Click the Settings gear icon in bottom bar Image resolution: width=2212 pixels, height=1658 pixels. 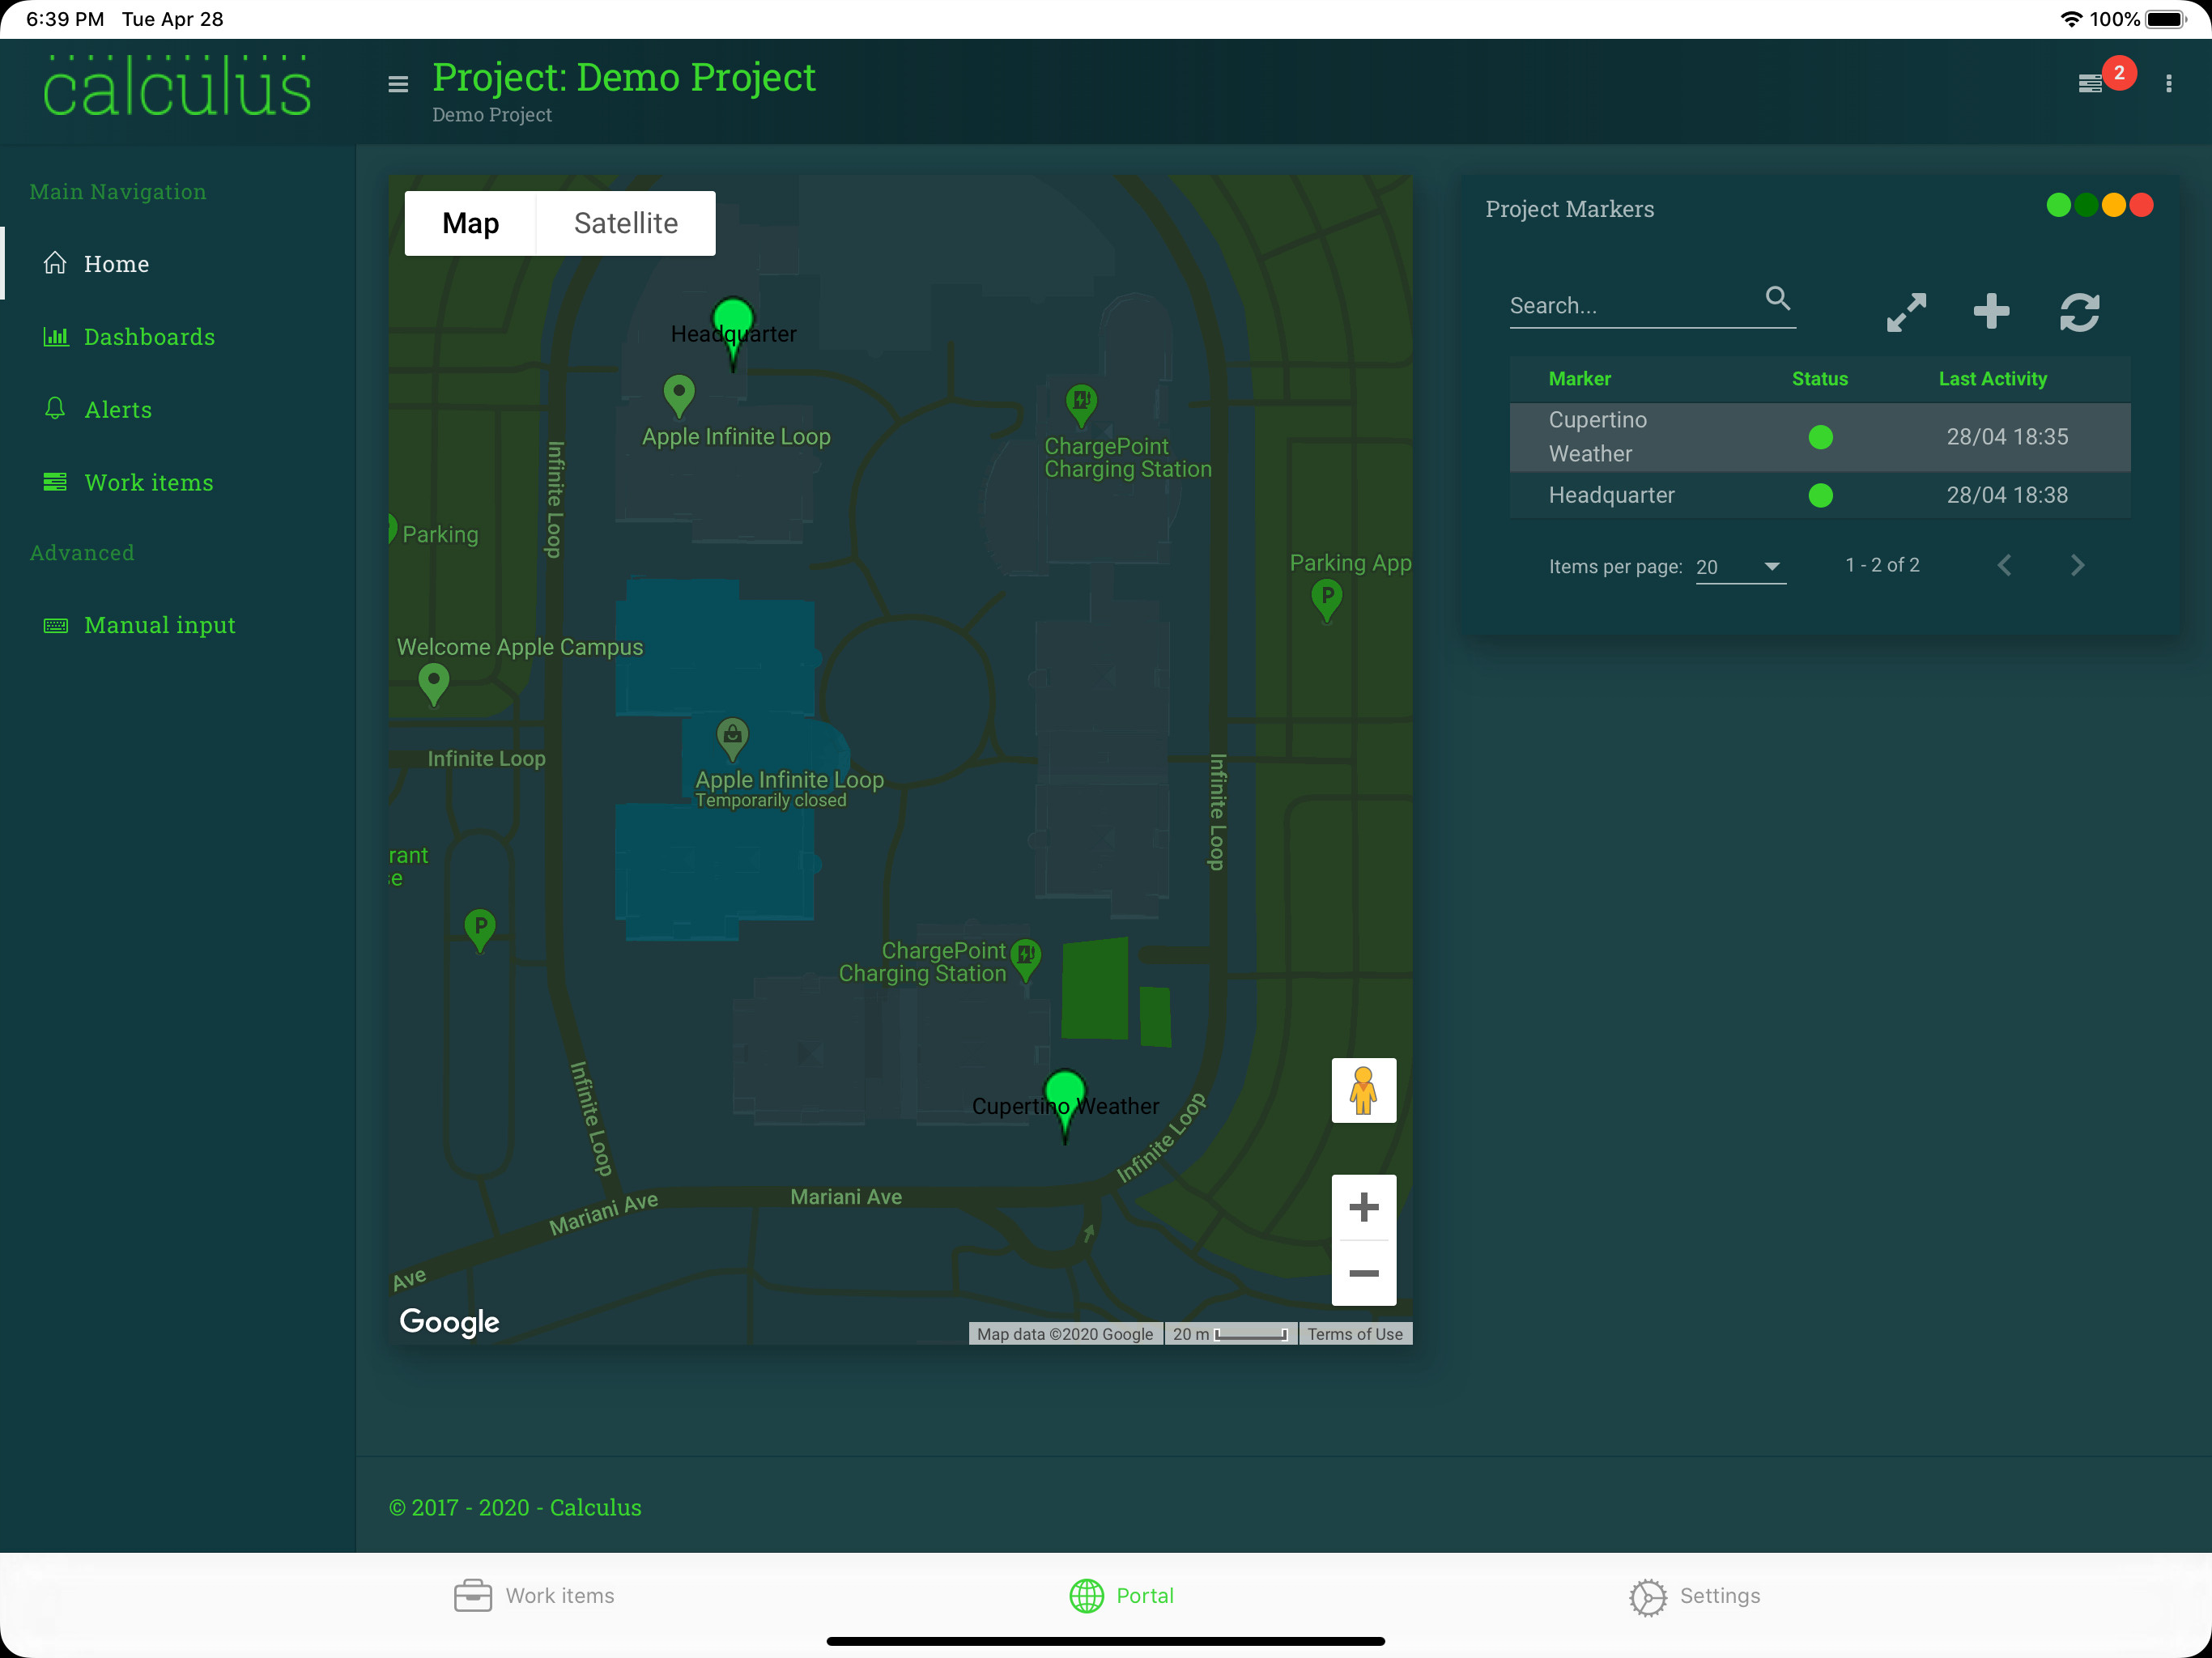pos(1647,1597)
